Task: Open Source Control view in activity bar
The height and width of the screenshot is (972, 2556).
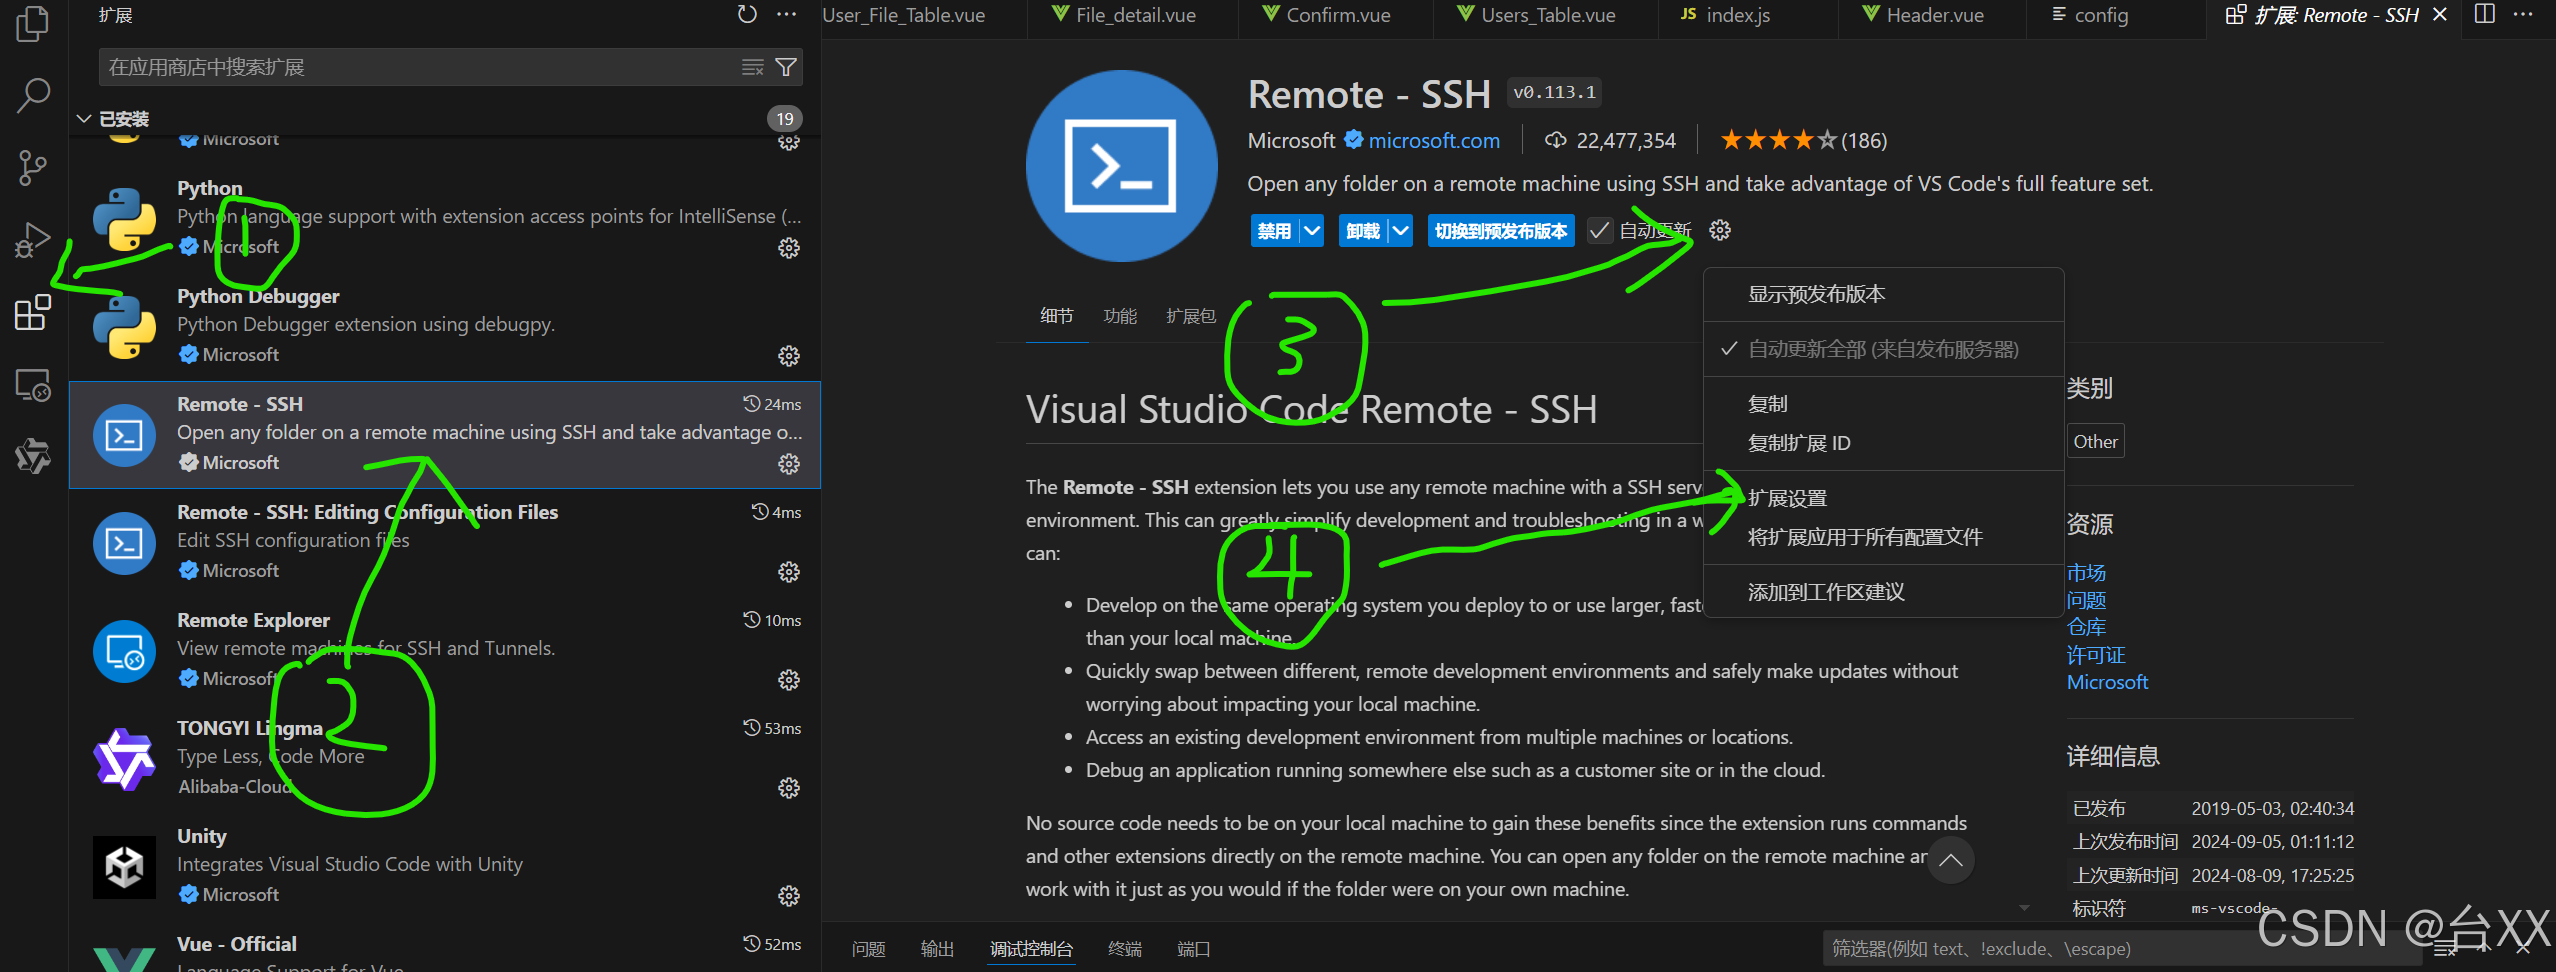Action: 33,168
